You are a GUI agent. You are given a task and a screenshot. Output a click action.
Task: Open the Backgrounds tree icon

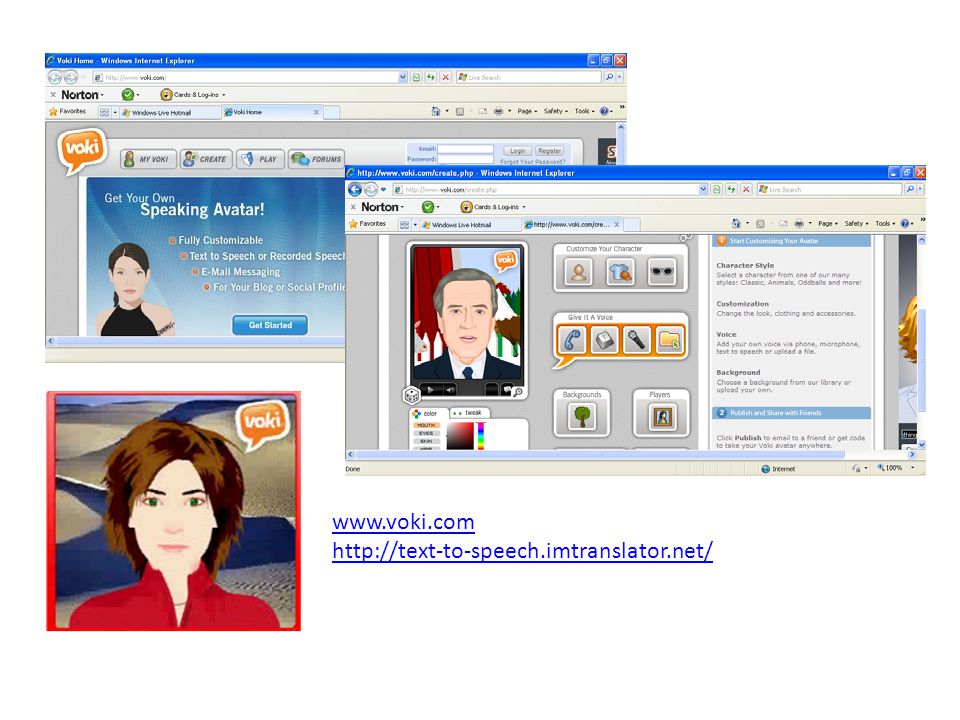coord(582,417)
